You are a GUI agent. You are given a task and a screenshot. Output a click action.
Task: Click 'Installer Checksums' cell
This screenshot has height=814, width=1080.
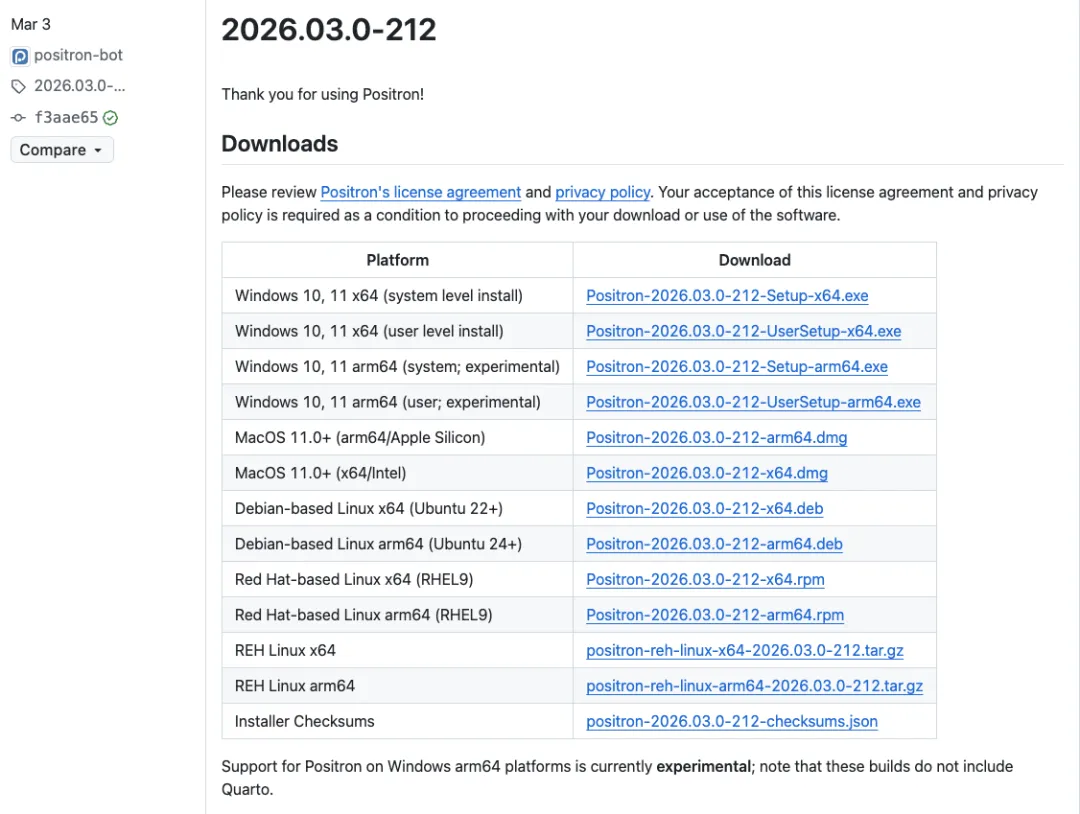tap(397, 722)
